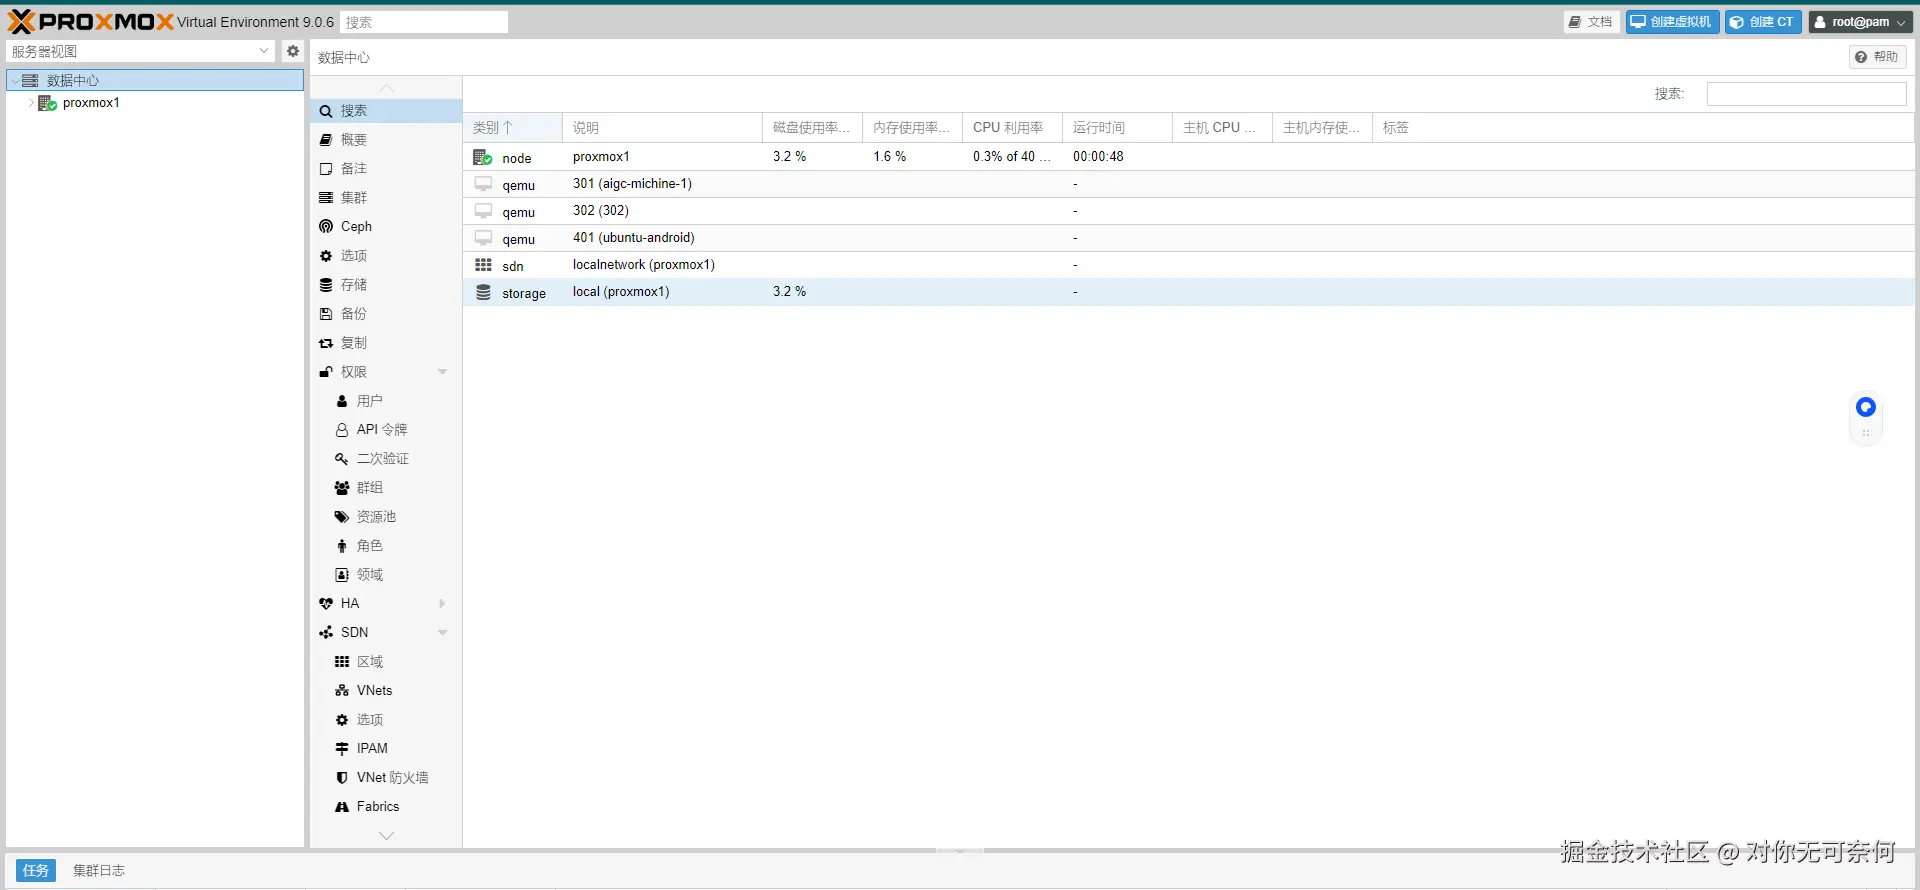1920x890 pixels.
Task: Select the 401 (ubuntu-android) row text
Action: coord(633,238)
